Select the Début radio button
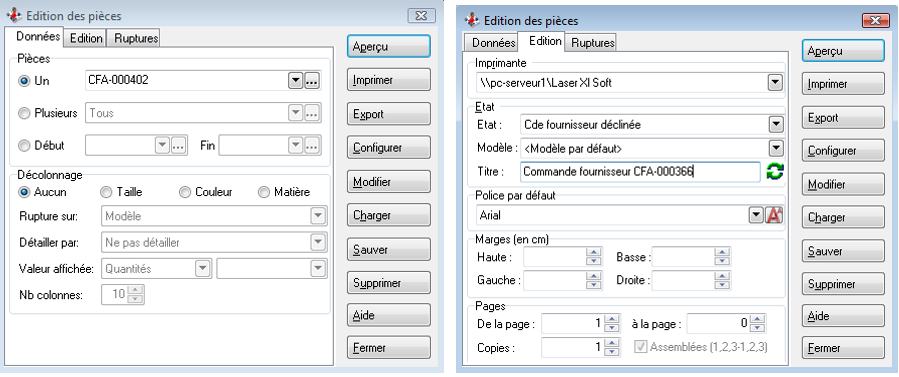 pyautogui.click(x=24, y=146)
